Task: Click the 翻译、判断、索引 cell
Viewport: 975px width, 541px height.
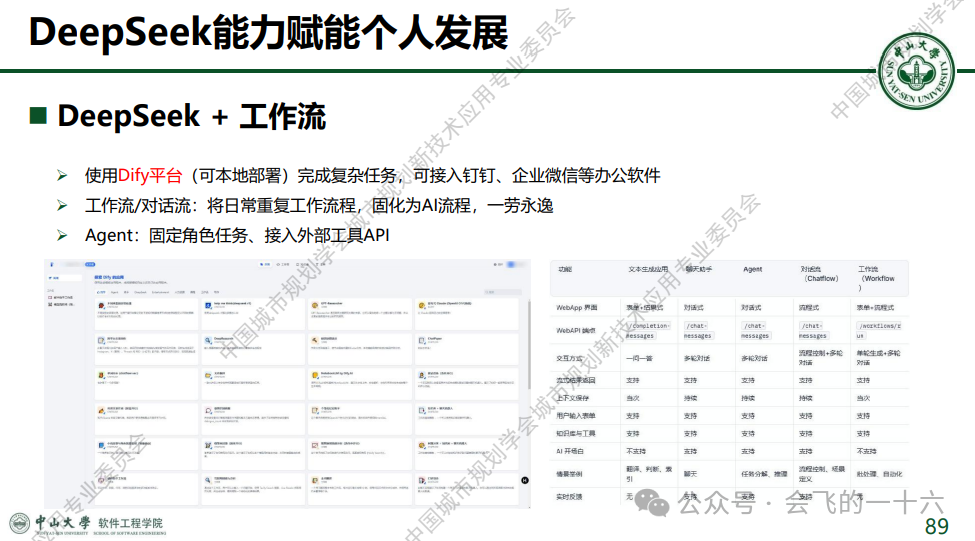Action: pyautogui.click(x=649, y=474)
